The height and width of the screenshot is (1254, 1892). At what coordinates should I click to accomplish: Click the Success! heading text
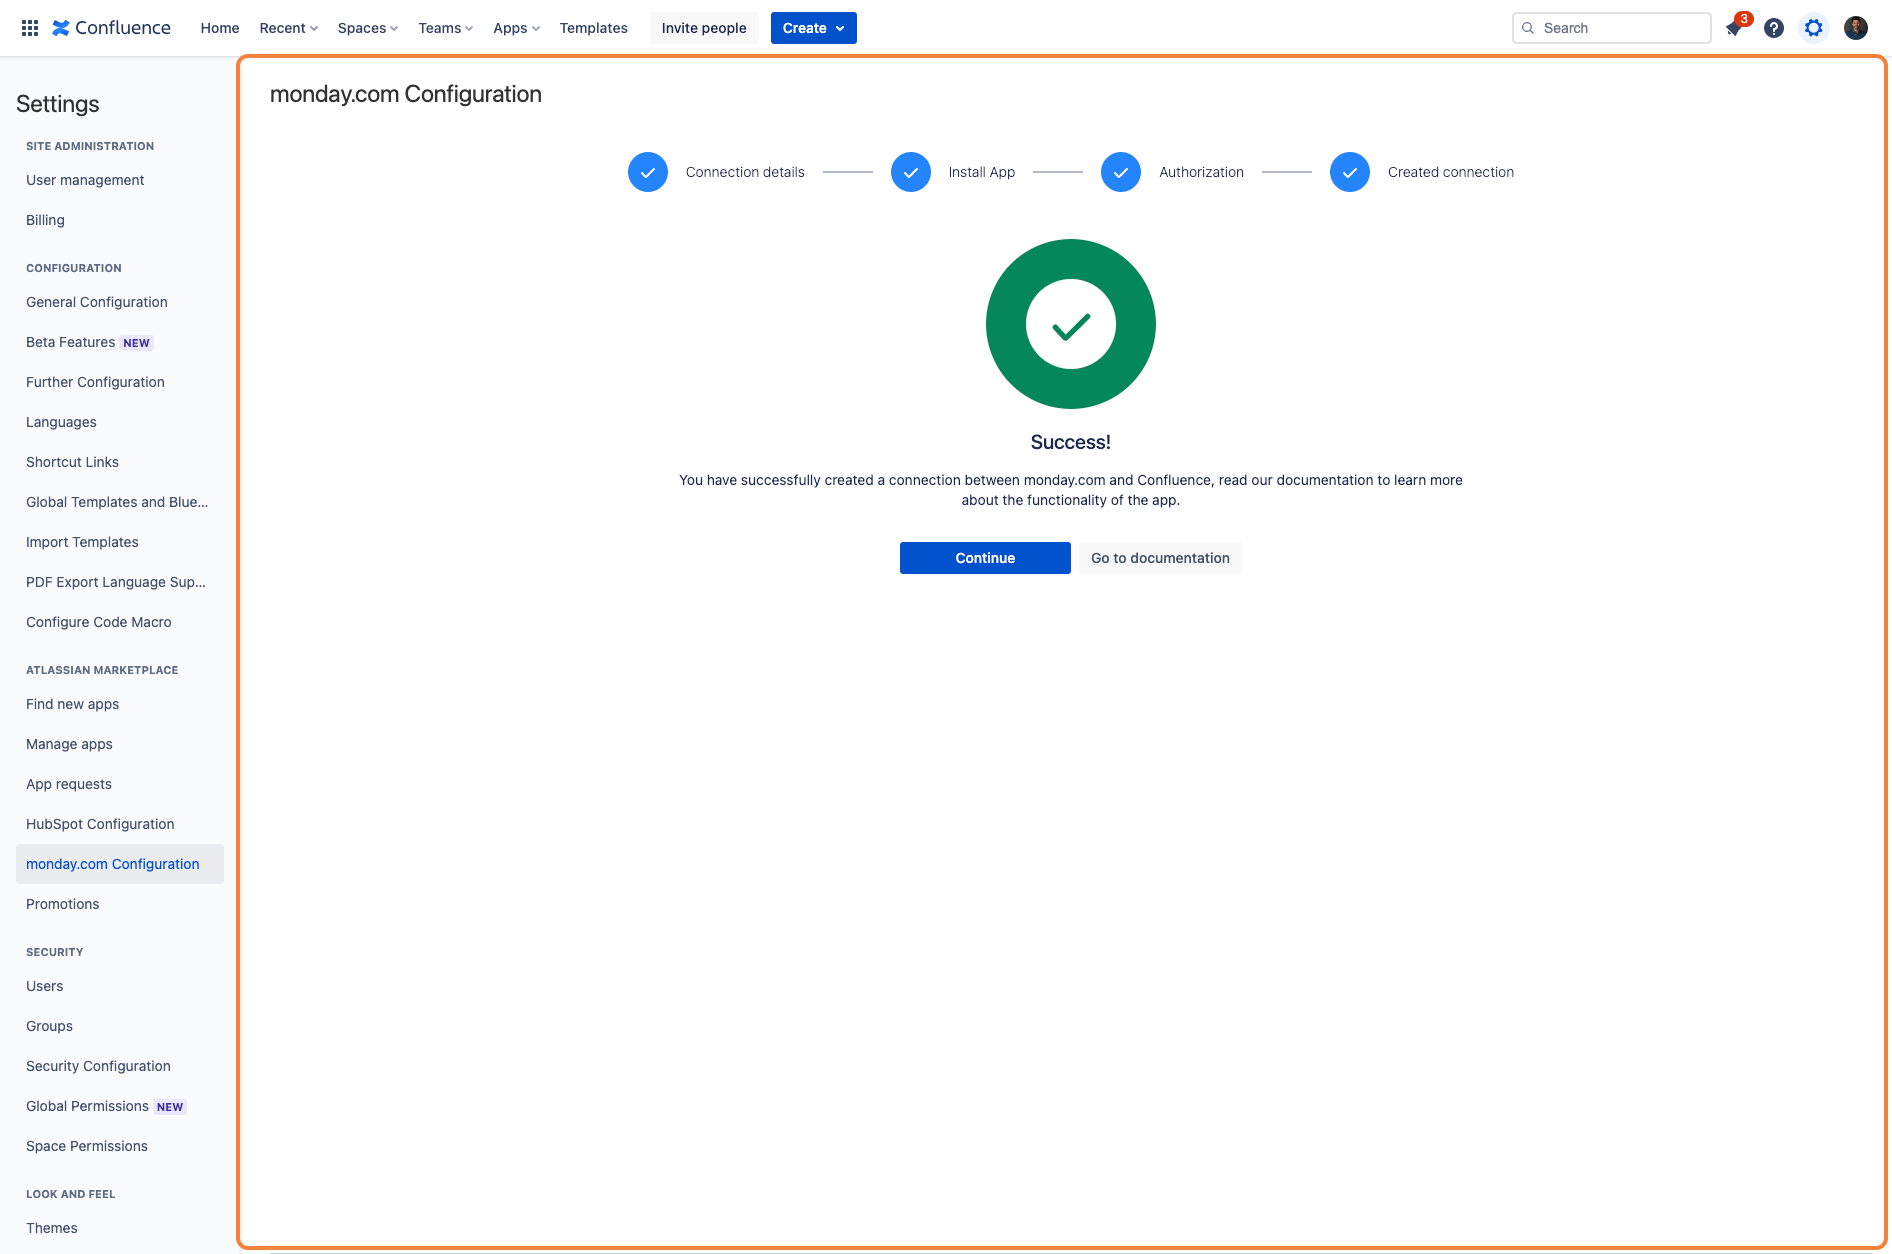[1071, 442]
